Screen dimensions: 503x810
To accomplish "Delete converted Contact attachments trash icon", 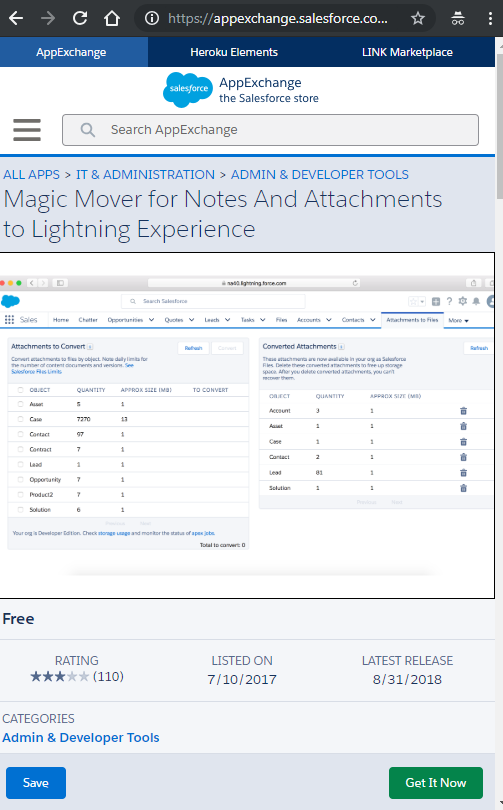I will pyautogui.click(x=463, y=457).
